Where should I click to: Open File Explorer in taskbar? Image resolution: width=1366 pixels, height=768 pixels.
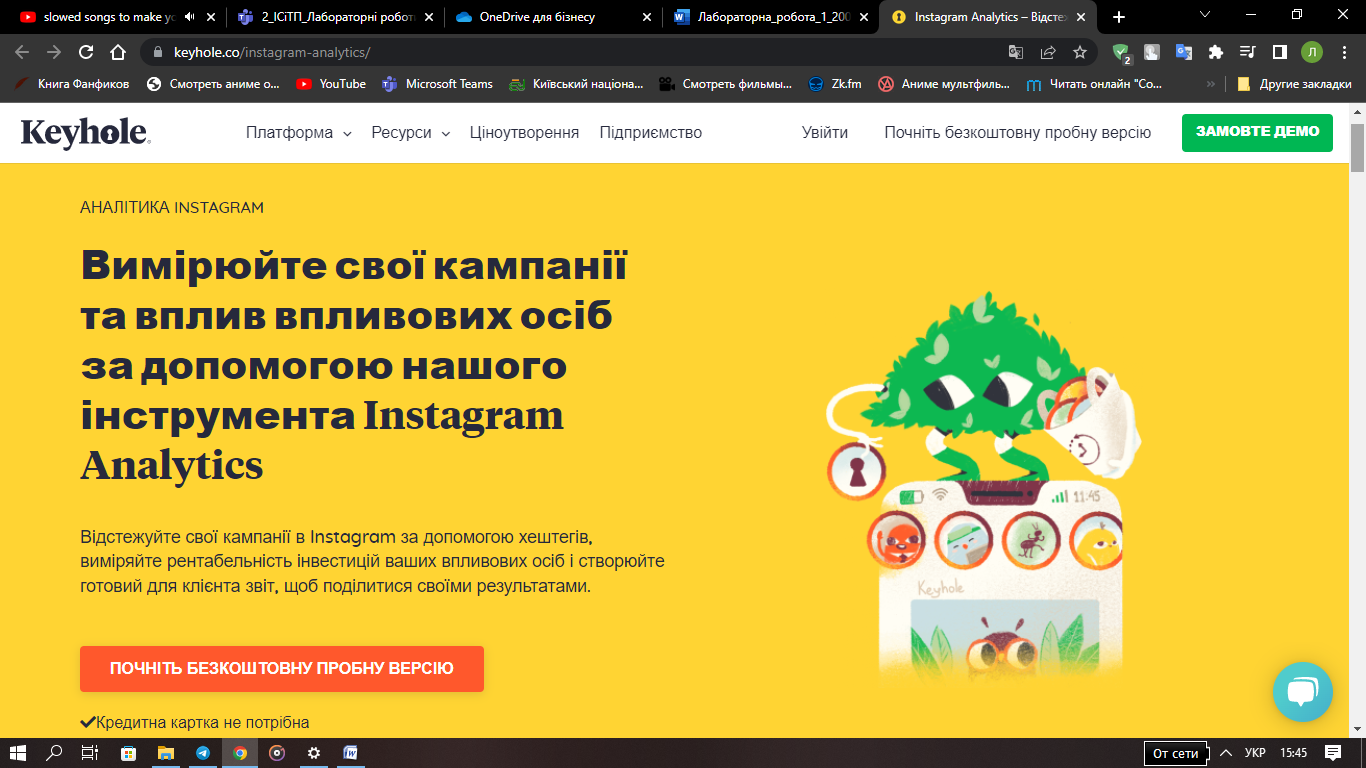(x=166, y=753)
